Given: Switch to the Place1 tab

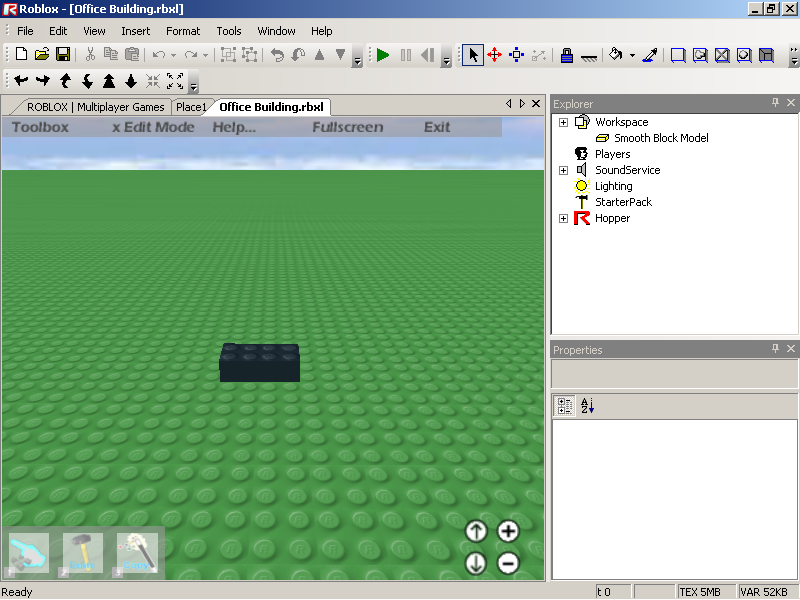Looking at the screenshot, I should point(191,107).
